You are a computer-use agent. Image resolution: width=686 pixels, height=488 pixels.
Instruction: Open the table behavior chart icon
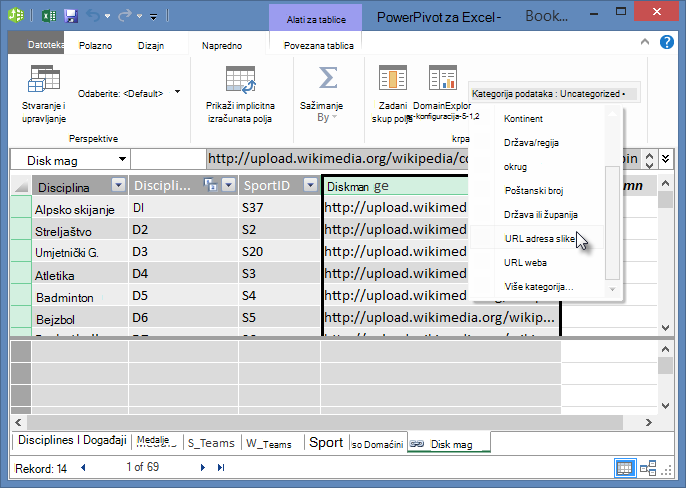pos(442,78)
